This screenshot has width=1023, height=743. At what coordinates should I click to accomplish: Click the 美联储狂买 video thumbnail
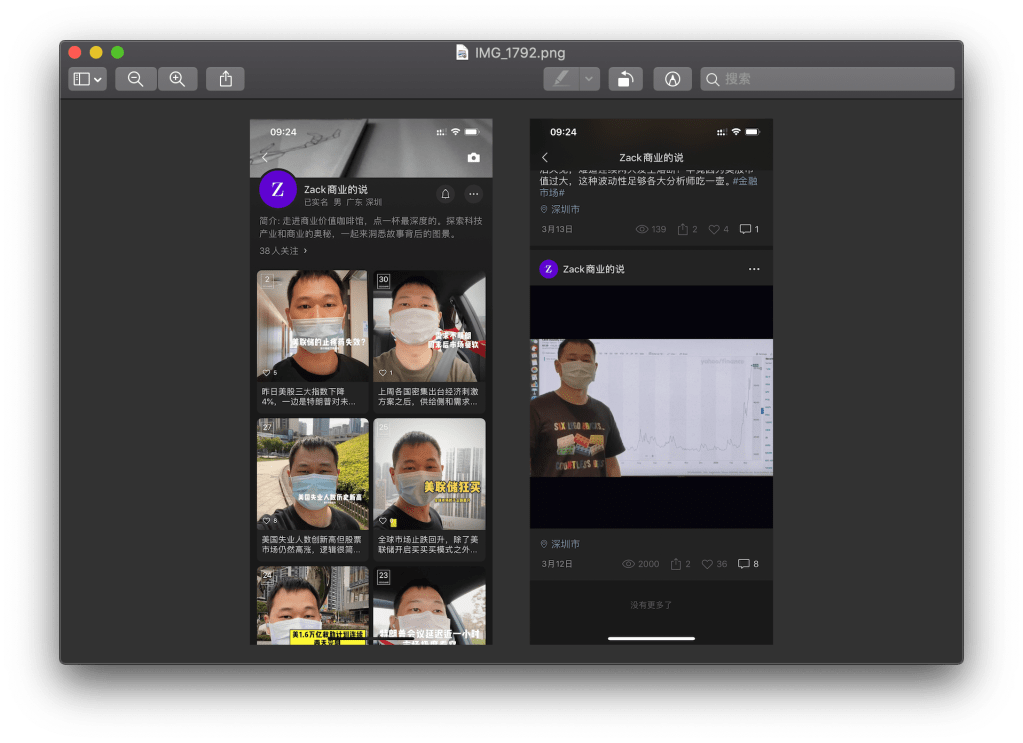point(429,475)
